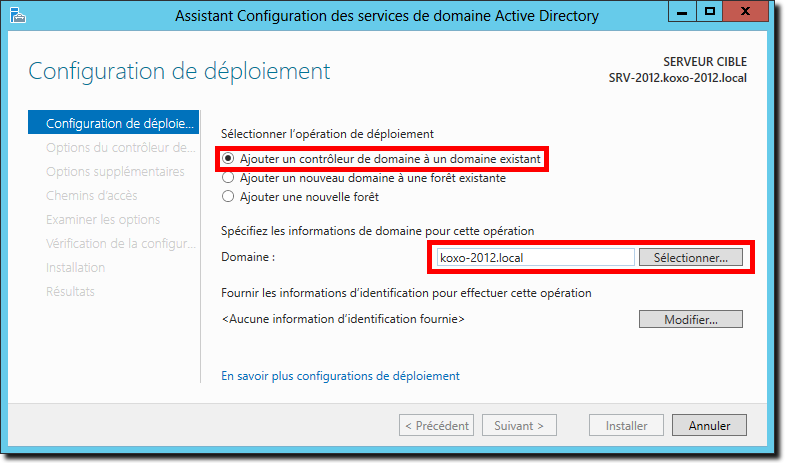Minimize the Active Directory wizard window

point(682,11)
